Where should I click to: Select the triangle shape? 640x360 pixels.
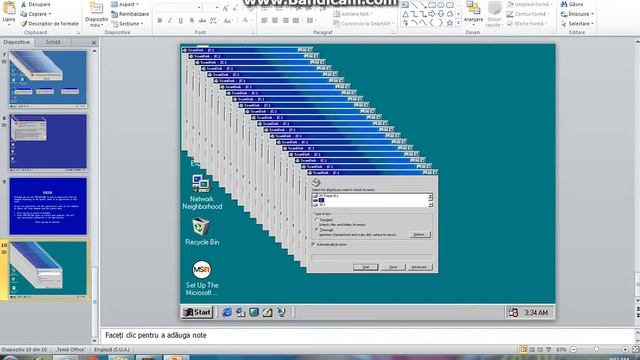pyautogui.click(x=405, y=14)
